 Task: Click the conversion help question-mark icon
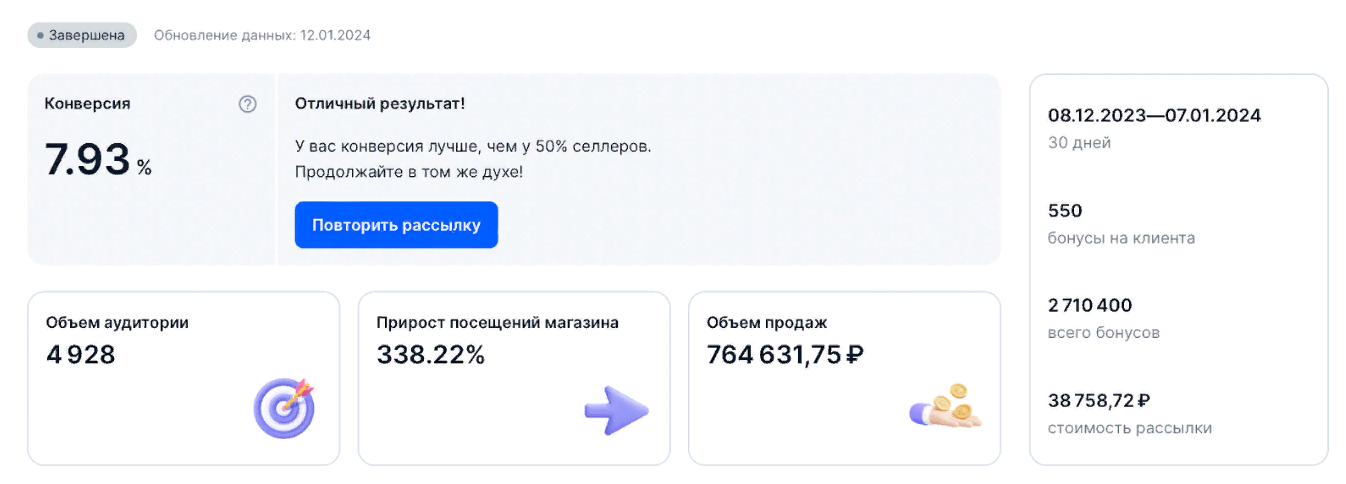click(248, 104)
